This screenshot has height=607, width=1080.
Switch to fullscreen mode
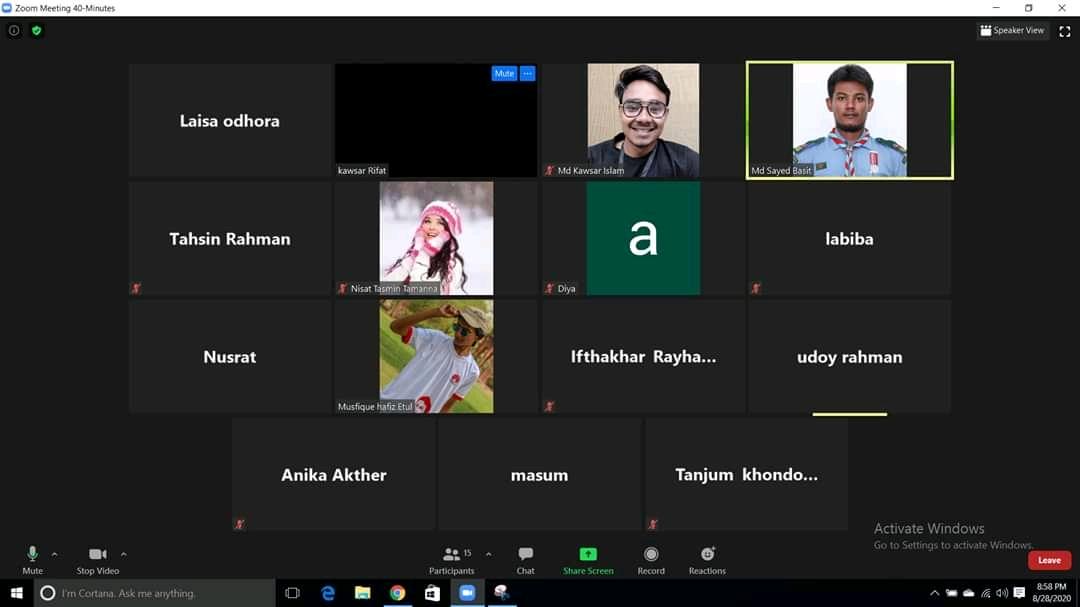point(1064,30)
